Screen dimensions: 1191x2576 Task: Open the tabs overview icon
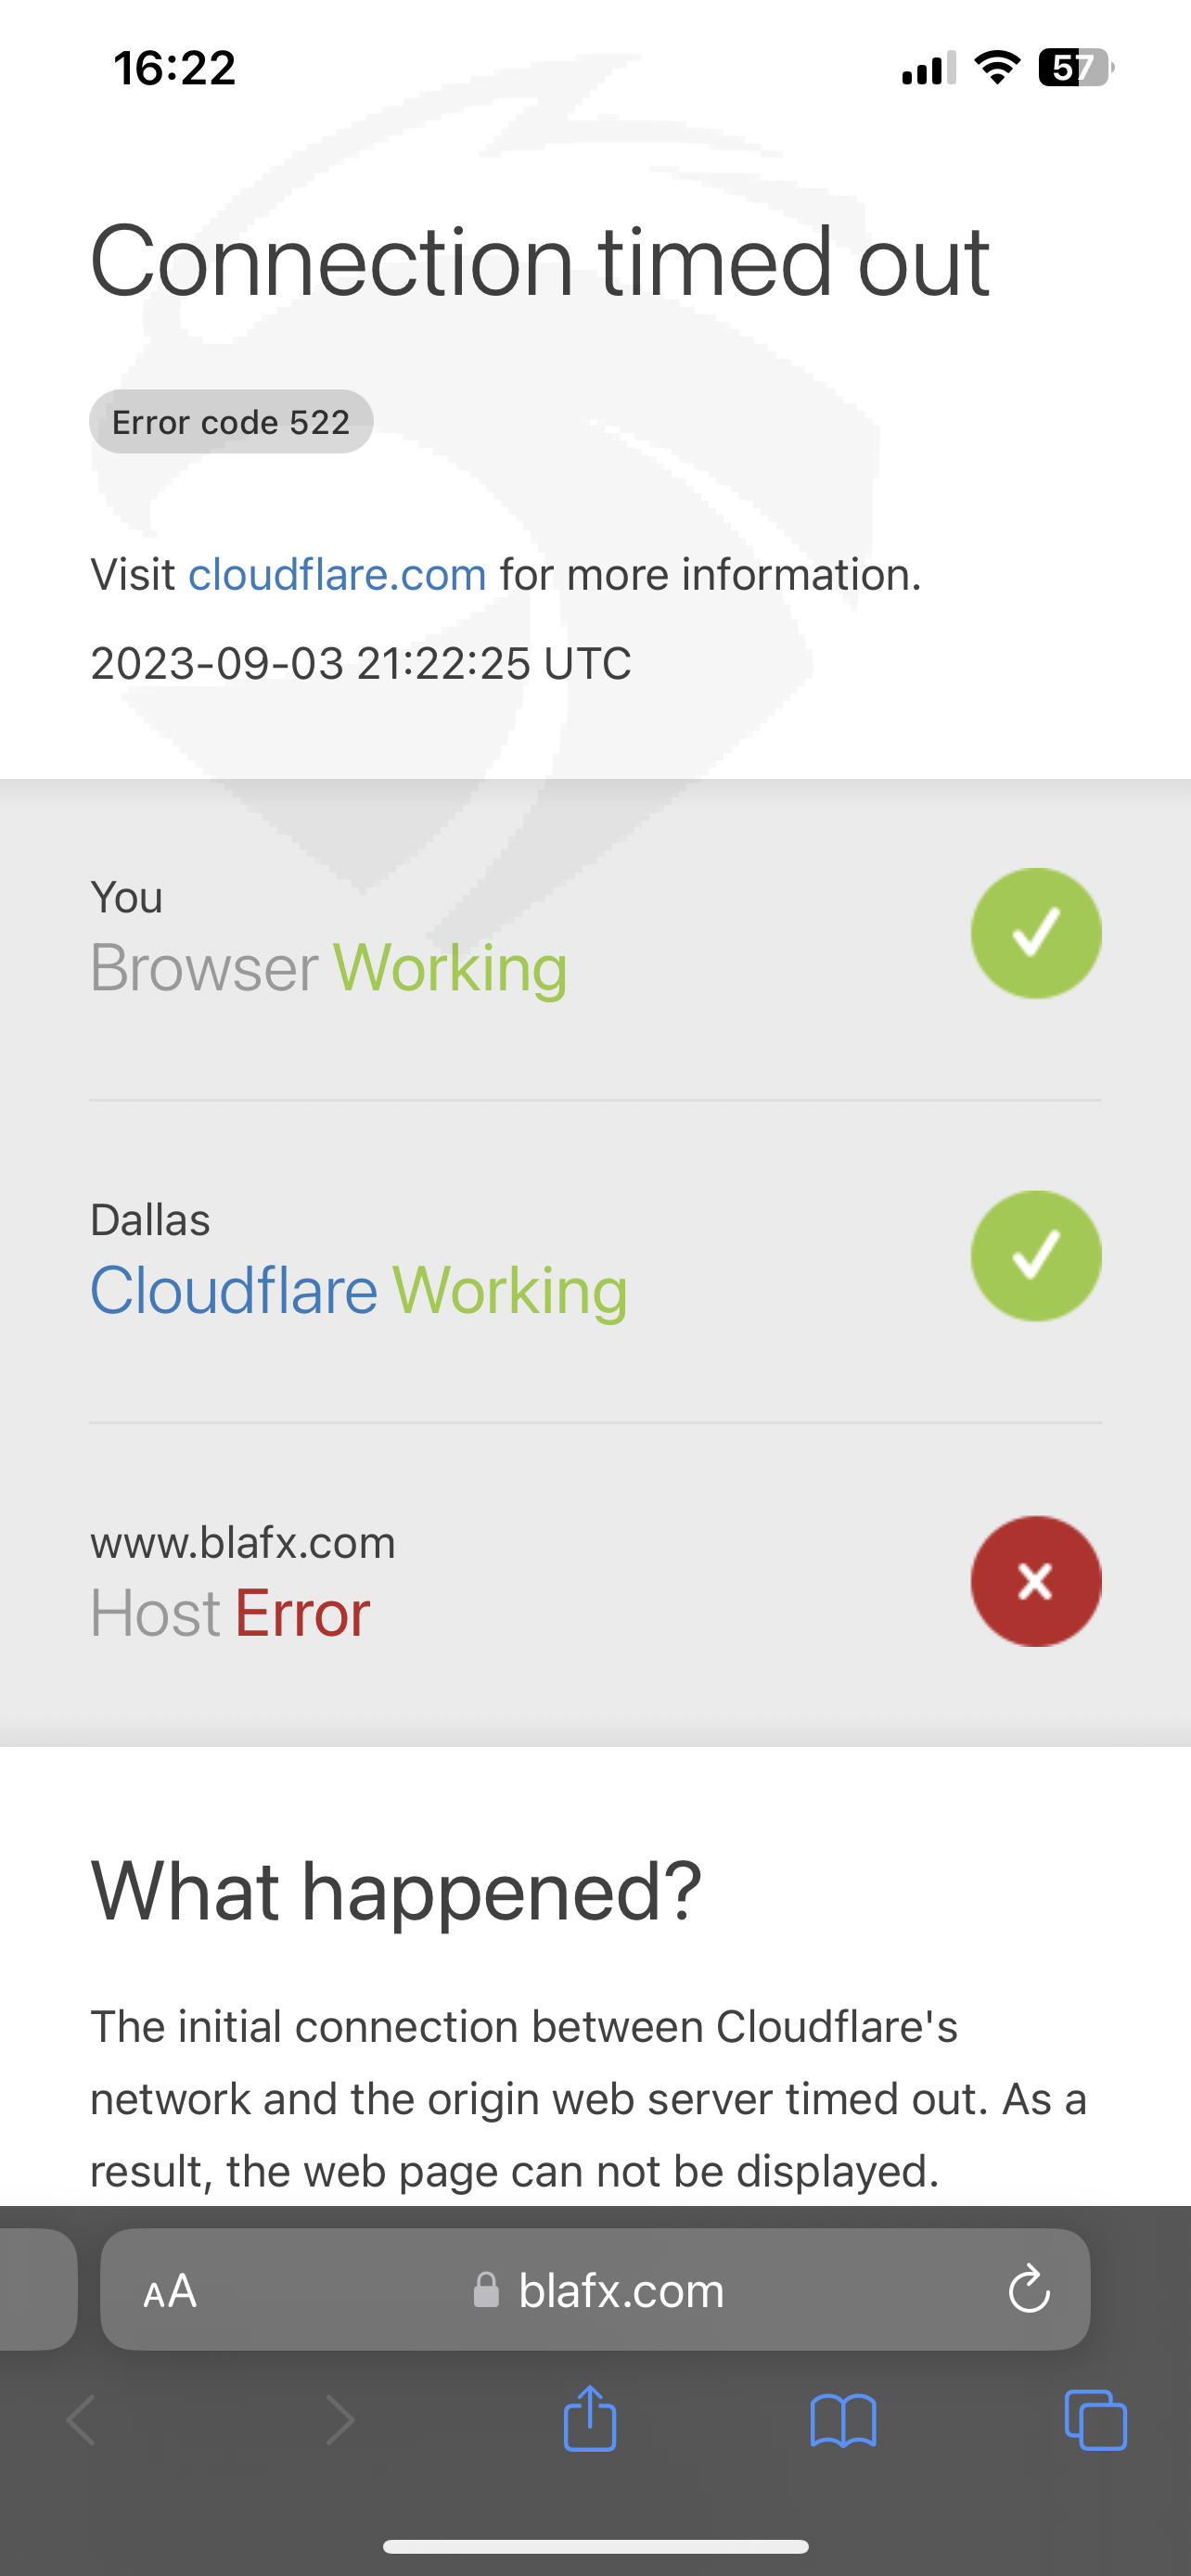coord(1096,2420)
